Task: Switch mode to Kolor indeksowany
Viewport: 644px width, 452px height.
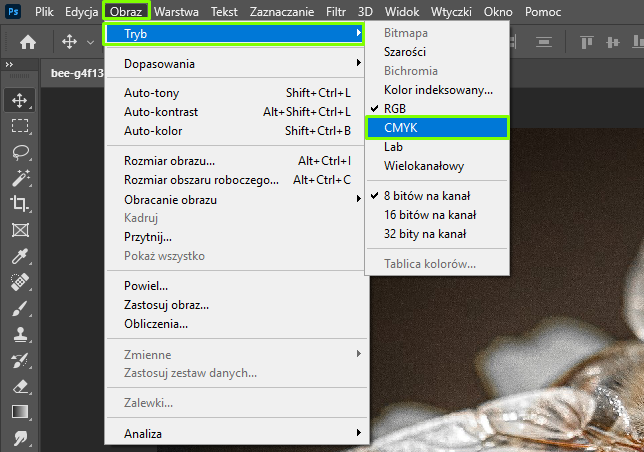Action: [x=437, y=90]
